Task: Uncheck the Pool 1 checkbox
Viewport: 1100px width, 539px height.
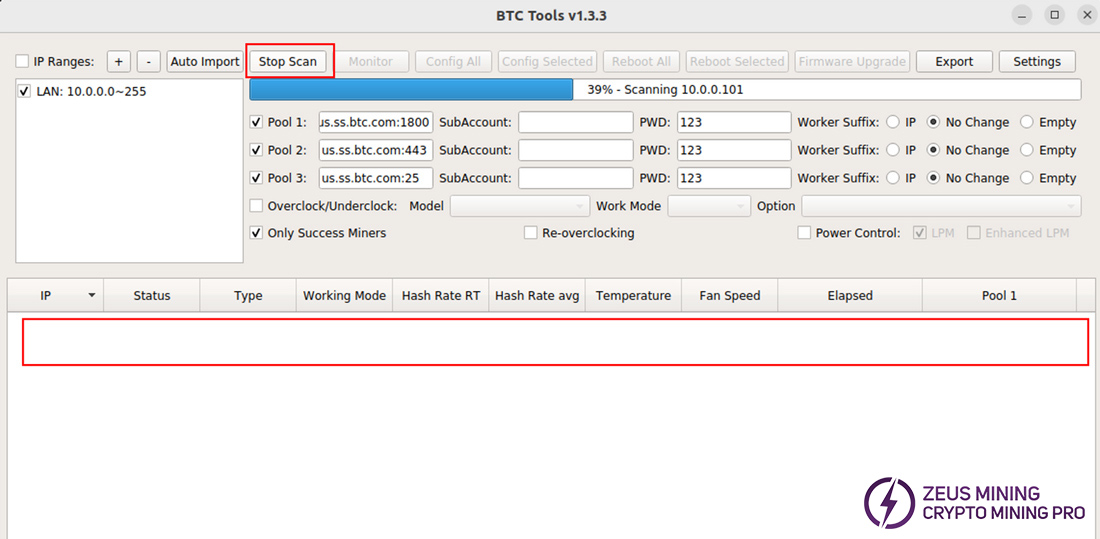Action: [x=257, y=123]
